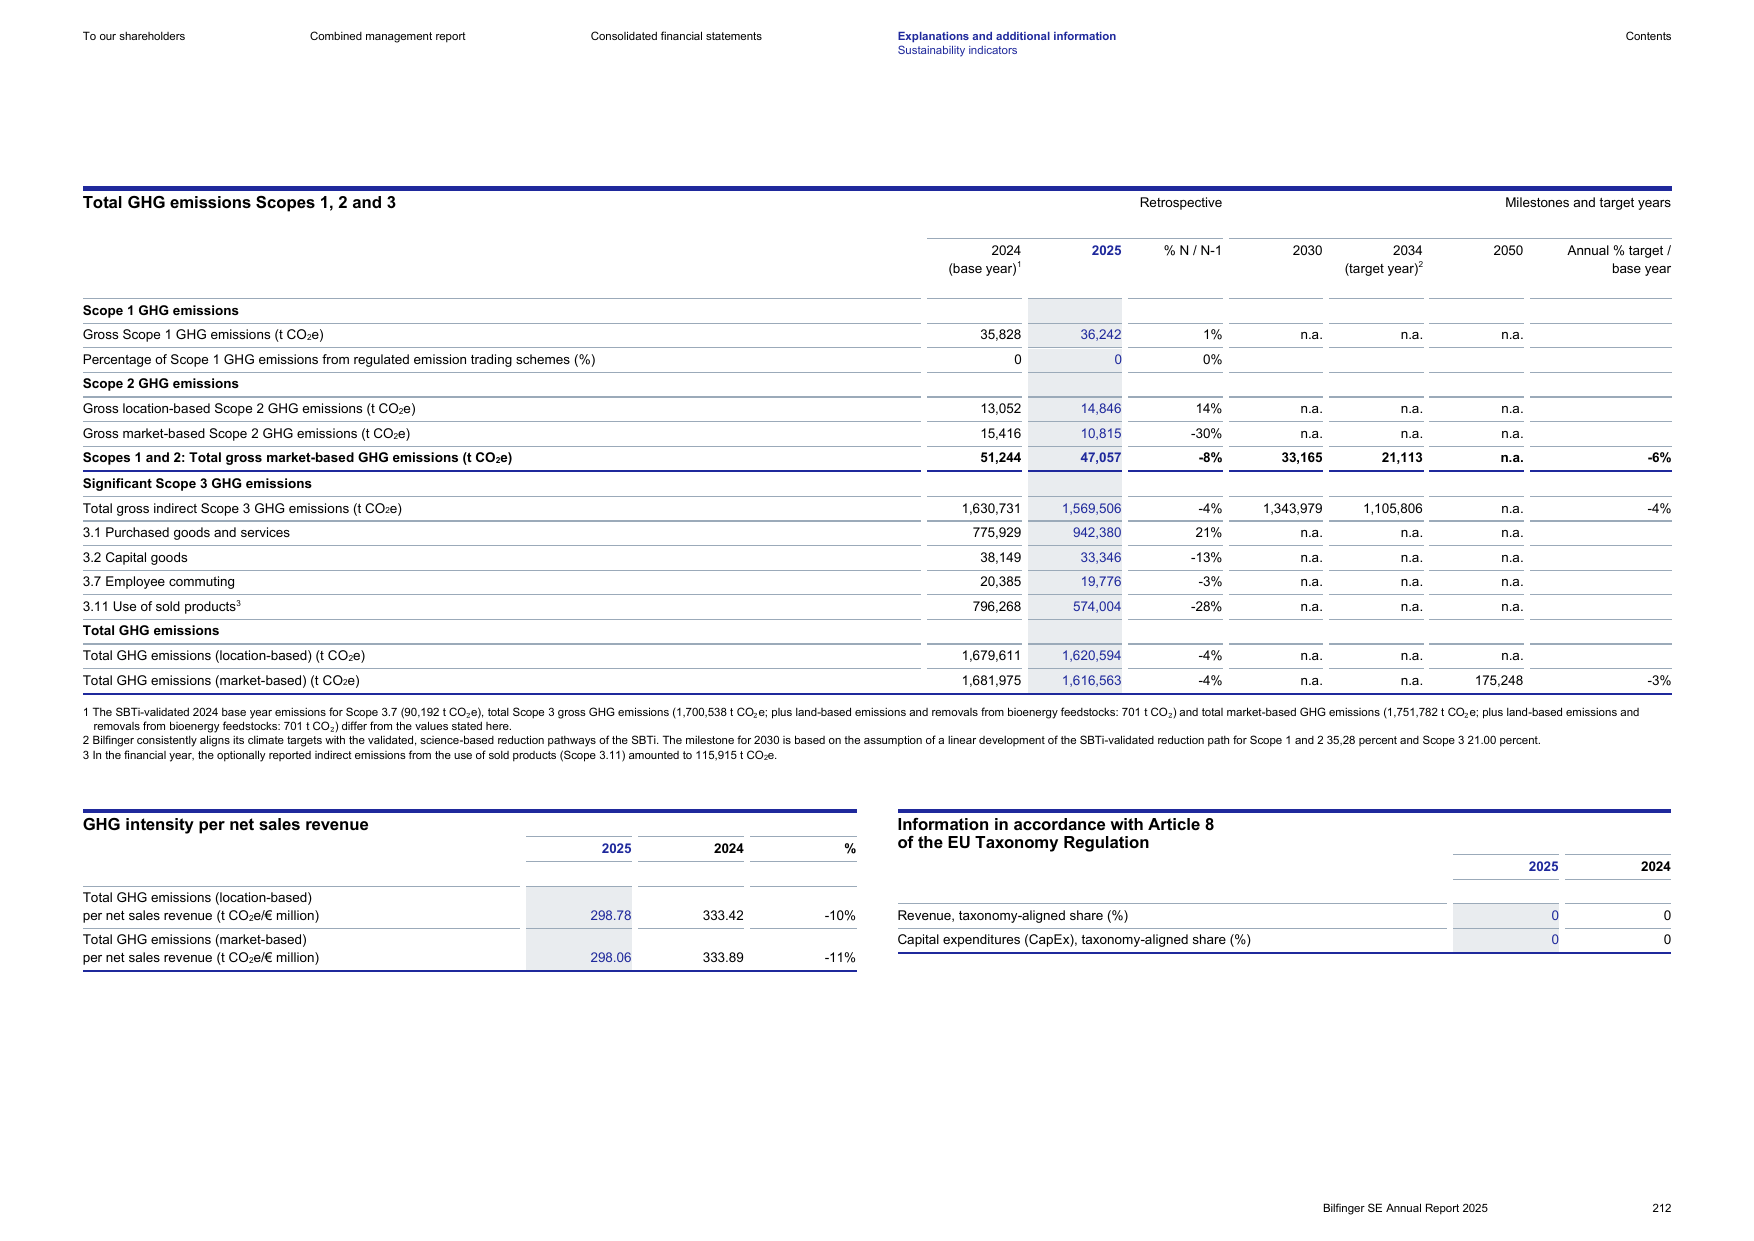
Task: Click the 'GHG intensity per net sales revenue' heading
Action: (x=225, y=825)
